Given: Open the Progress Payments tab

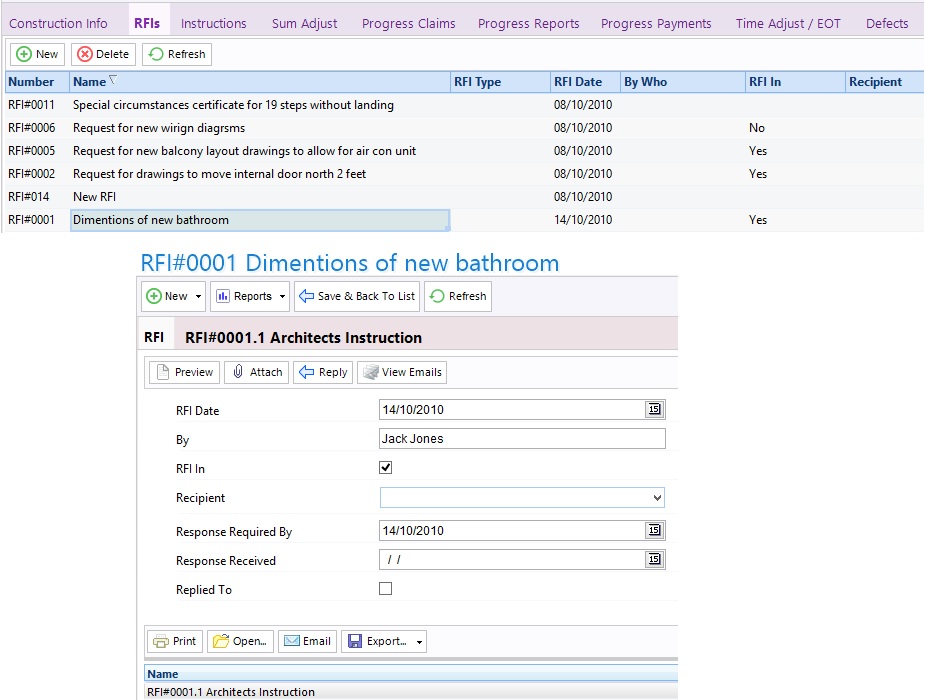Looking at the screenshot, I should (x=656, y=24).
